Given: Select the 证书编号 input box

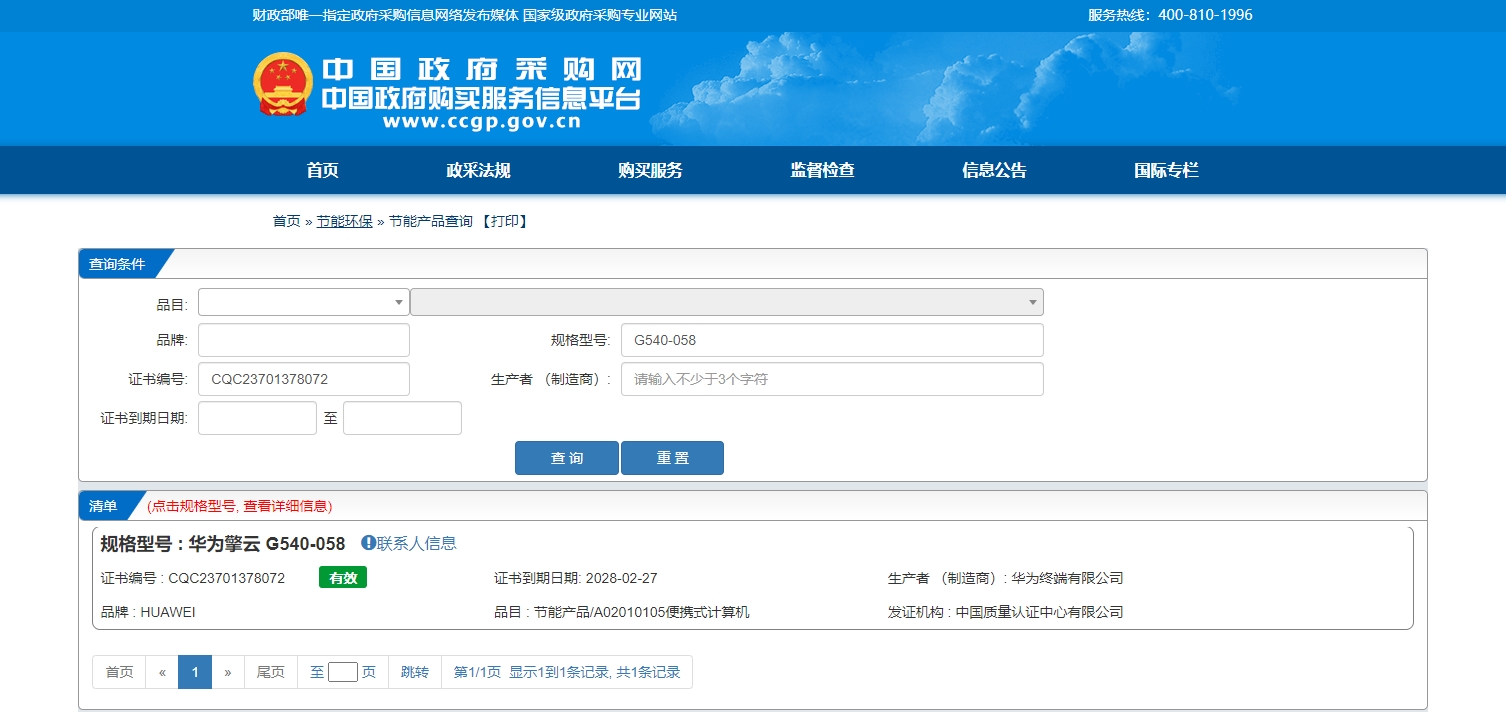Looking at the screenshot, I should coord(304,379).
